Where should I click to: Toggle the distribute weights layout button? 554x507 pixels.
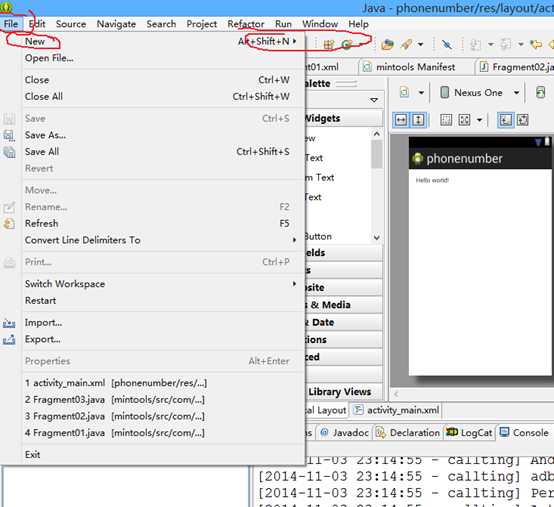pyautogui.click(x=523, y=120)
